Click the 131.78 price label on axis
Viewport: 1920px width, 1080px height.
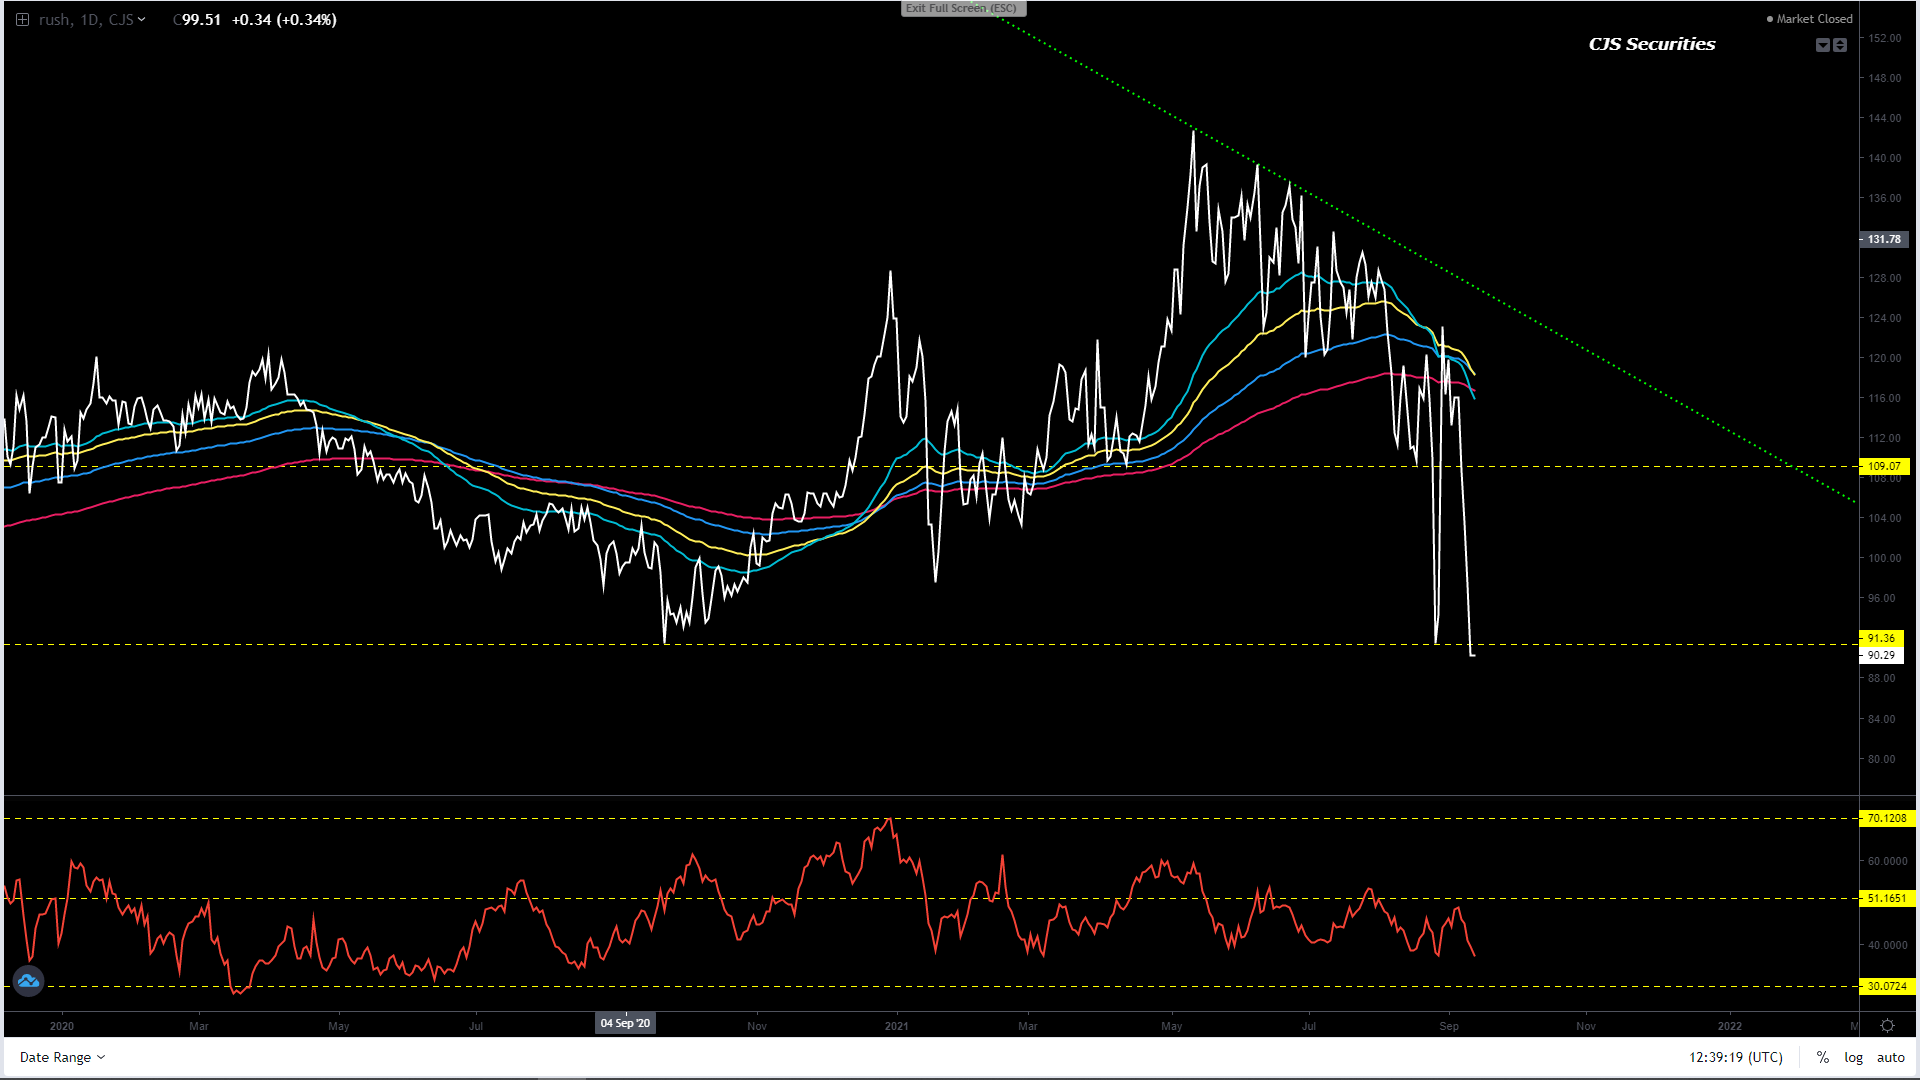pyautogui.click(x=1884, y=239)
